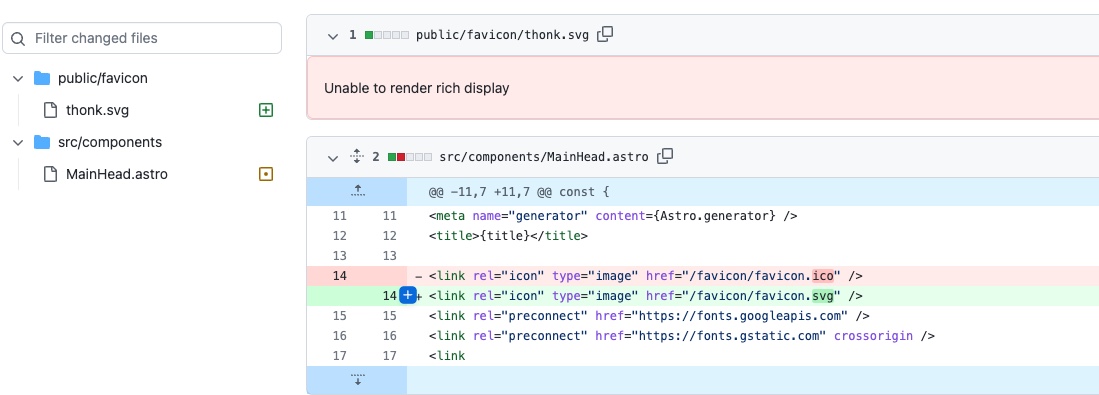Click the diffstat squares for thonk.svg
1099x395 pixels.
(x=387, y=35)
